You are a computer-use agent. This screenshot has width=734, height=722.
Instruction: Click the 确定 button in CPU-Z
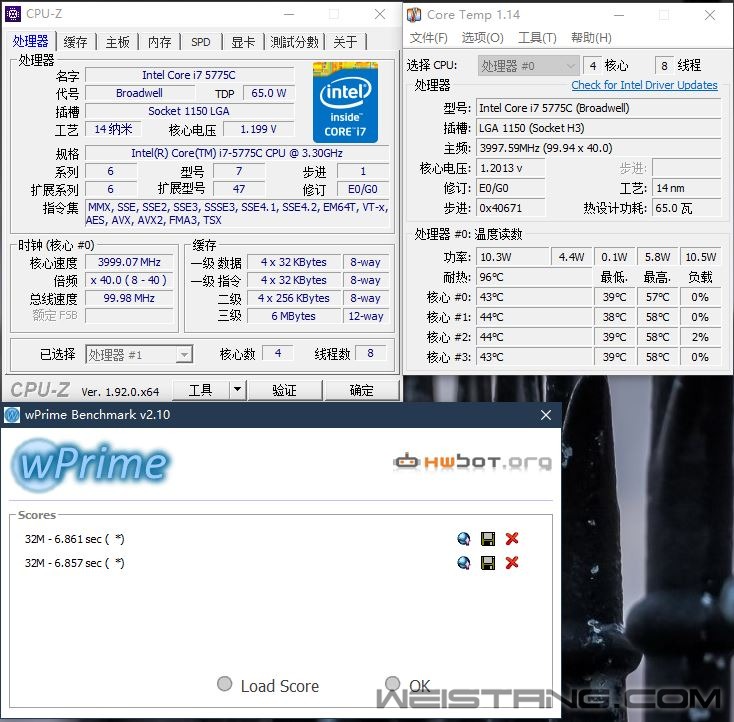click(361, 390)
